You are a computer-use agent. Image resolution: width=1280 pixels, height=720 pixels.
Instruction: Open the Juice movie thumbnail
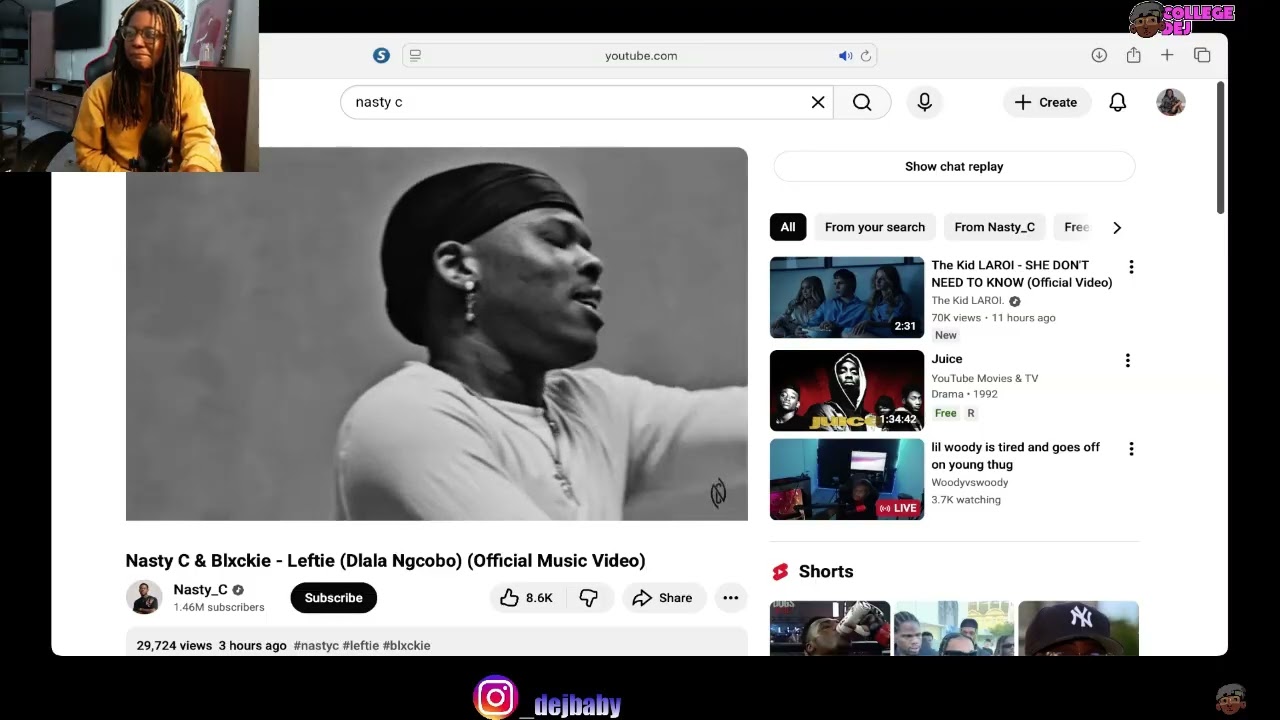point(847,391)
